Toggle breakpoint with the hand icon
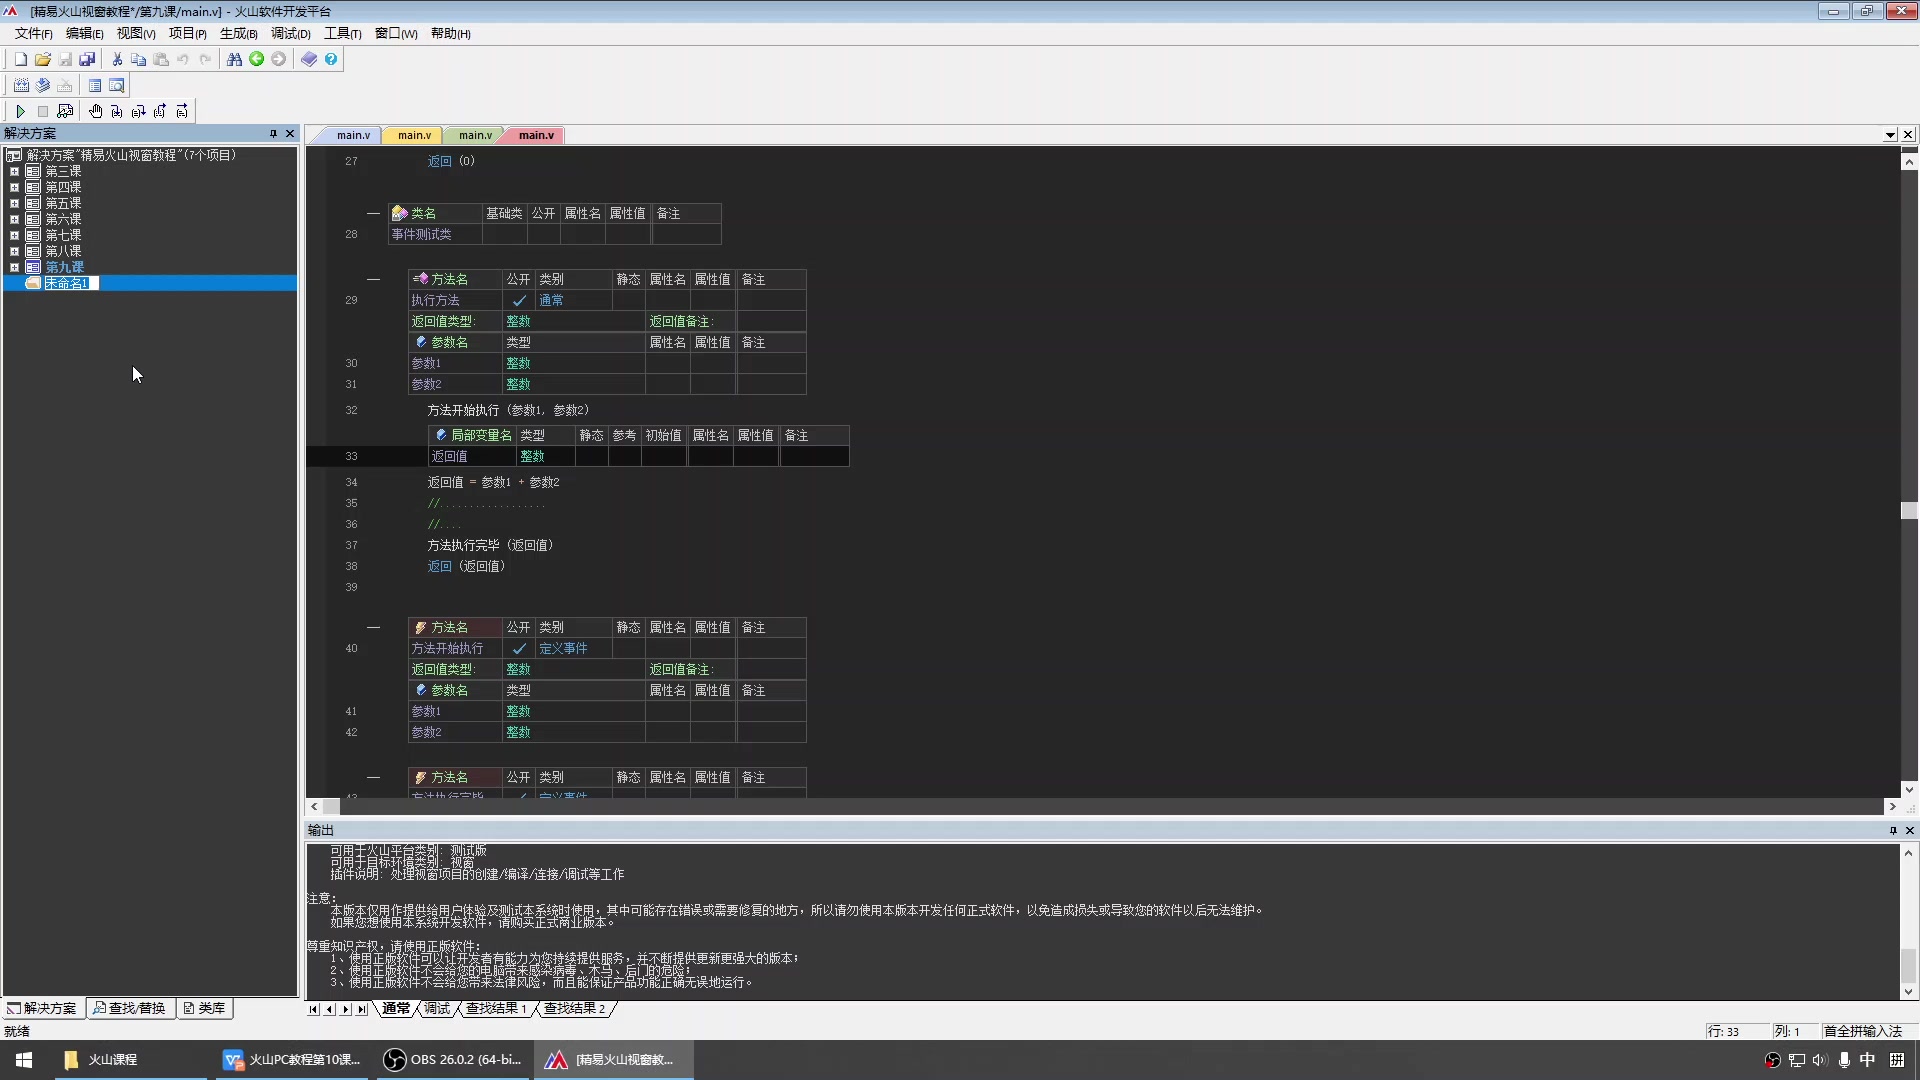Viewport: 1920px width, 1080px height. click(95, 111)
